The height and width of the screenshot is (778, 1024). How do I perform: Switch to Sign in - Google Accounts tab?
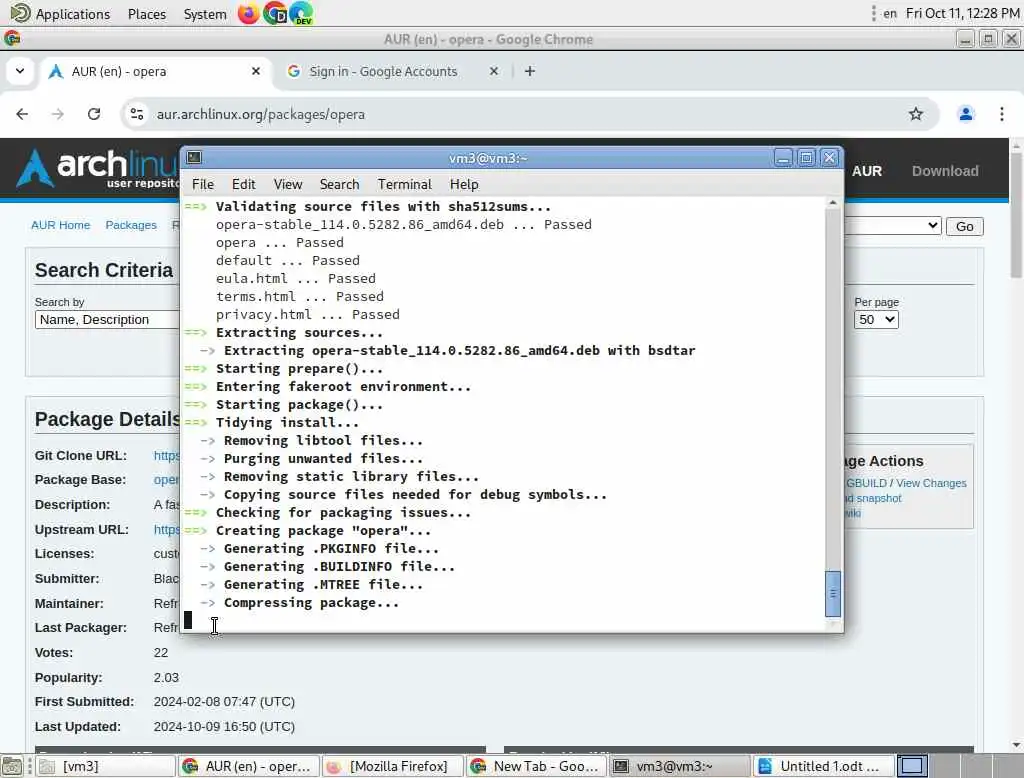coord(383,71)
